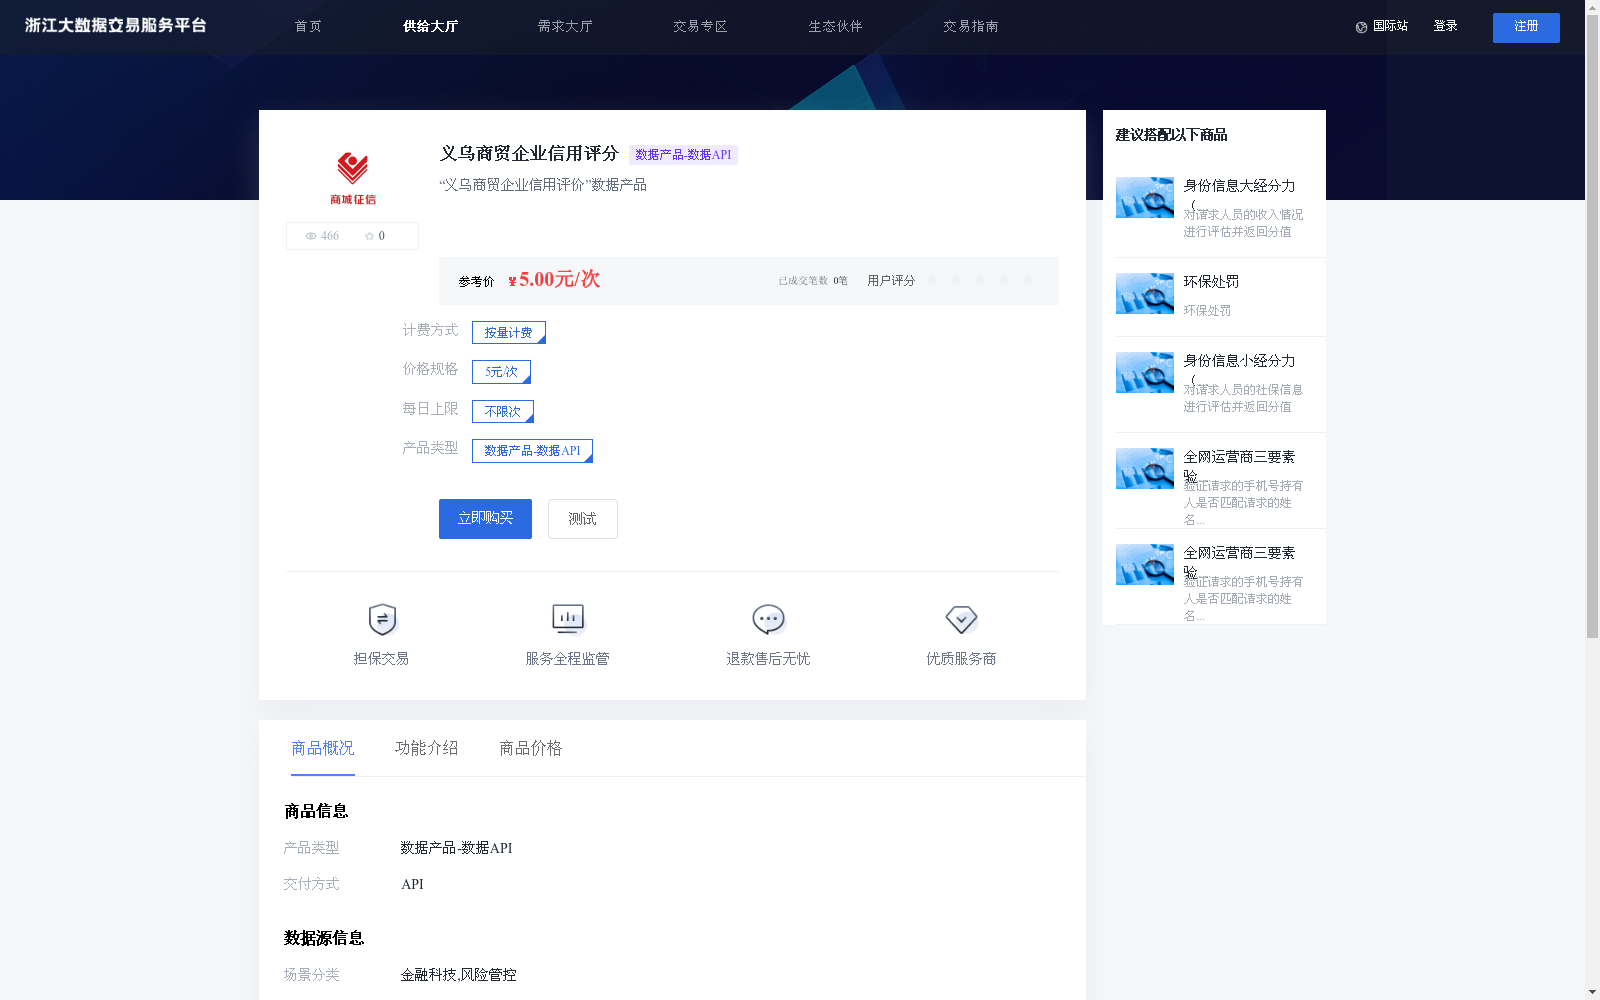Open the 身份信息小经分力 product thumbnail
Image resolution: width=1600 pixels, height=1000 pixels.
(1145, 372)
